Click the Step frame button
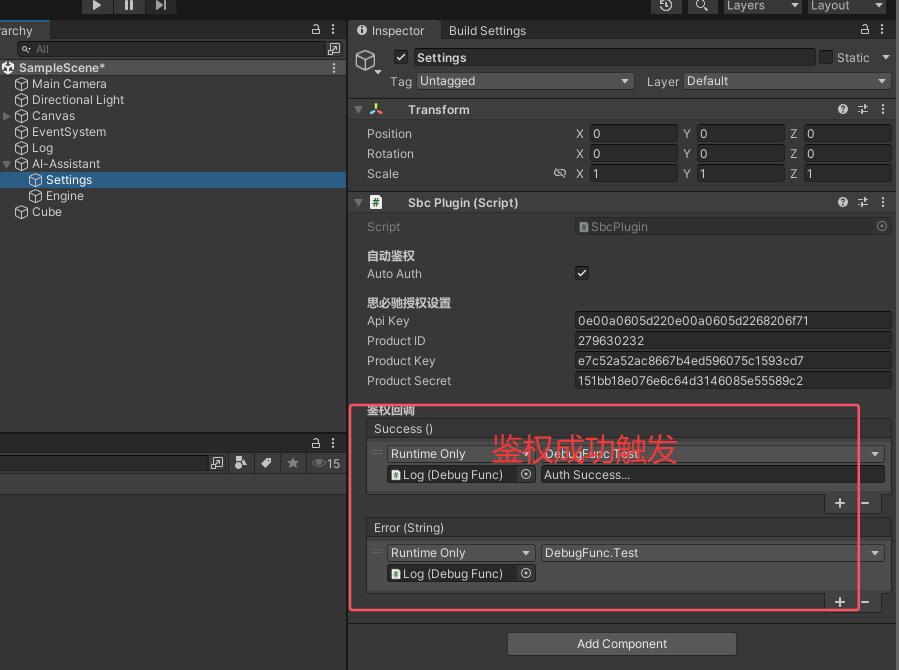This screenshot has width=899, height=670. tap(161, 6)
